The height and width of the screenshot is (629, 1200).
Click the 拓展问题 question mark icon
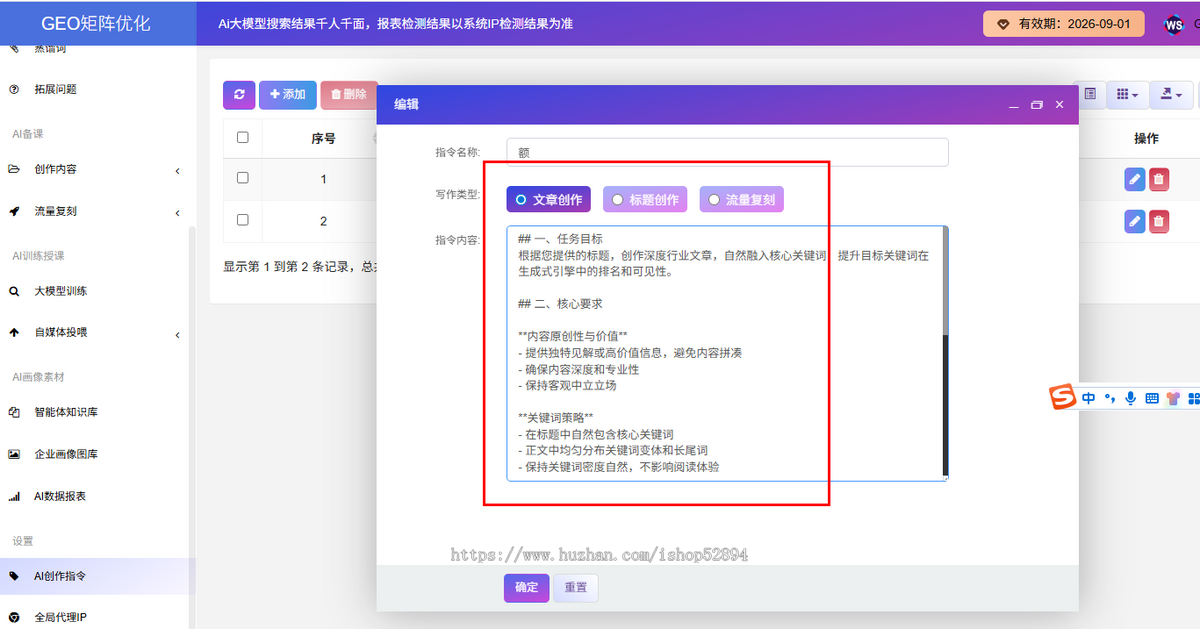point(14,89)
